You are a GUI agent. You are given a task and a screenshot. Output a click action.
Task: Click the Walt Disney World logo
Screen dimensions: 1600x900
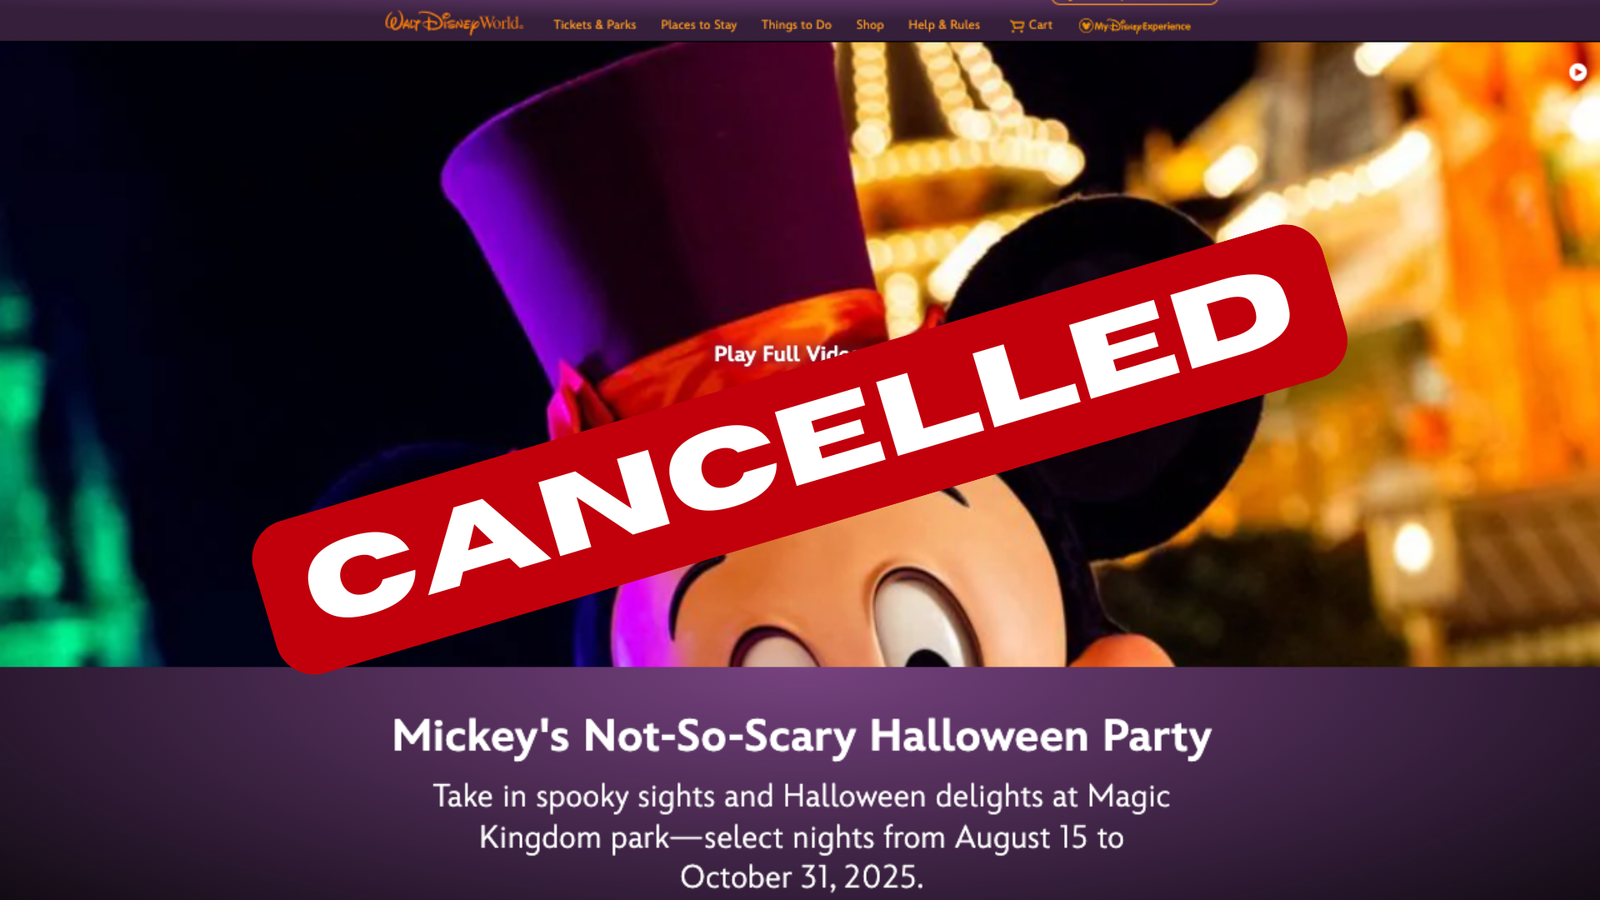point(454,23)
